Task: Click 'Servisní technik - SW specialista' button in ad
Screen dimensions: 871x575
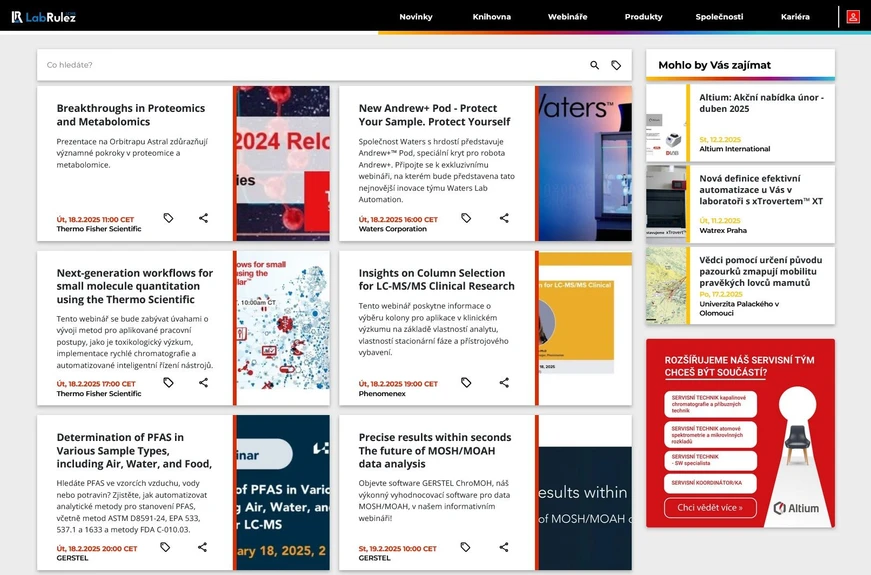Action: (x=710, y=460)
